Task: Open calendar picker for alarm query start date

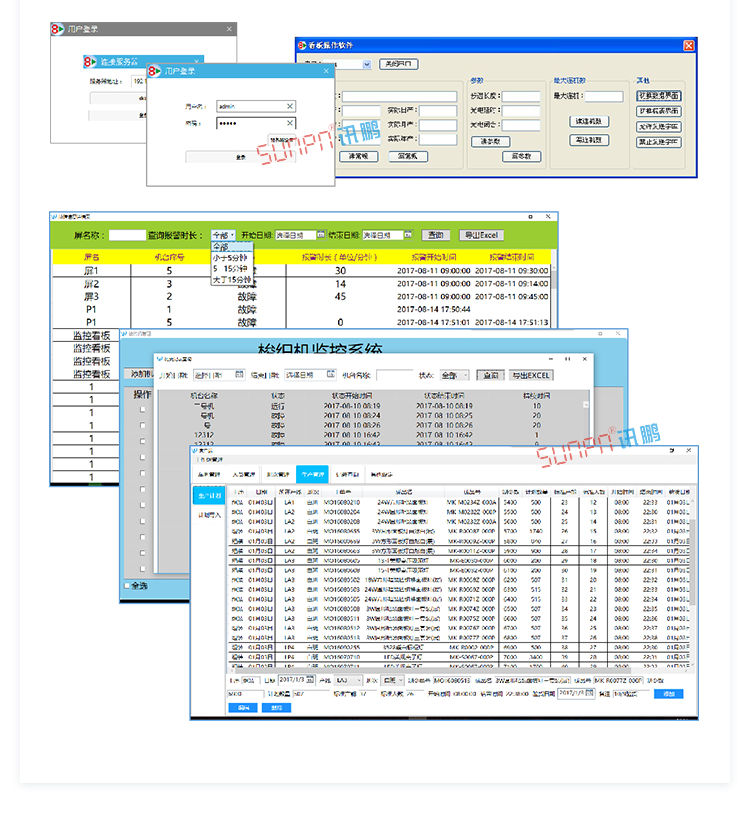Action: point(321,235)
